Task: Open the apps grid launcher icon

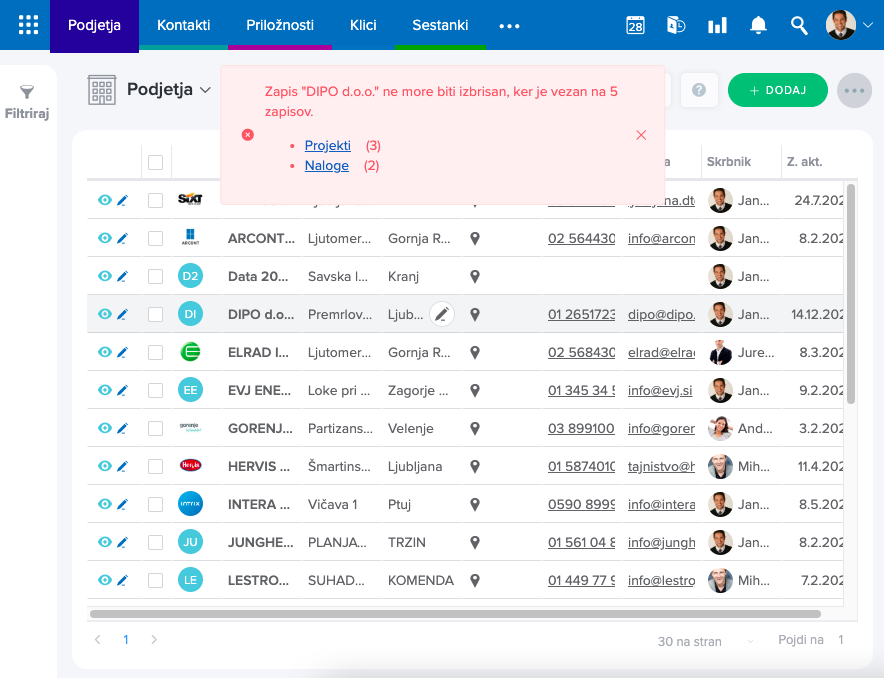Action: click(x=29, y=25)
